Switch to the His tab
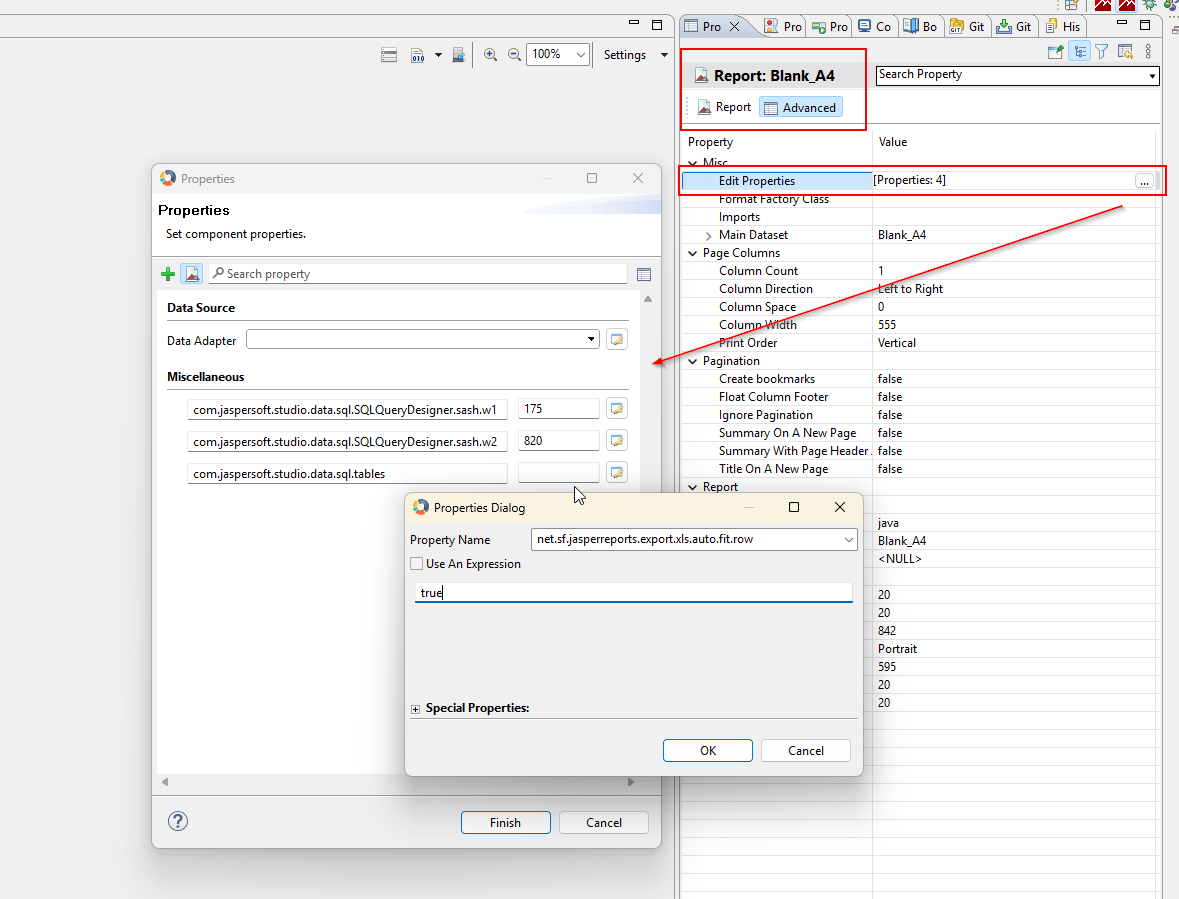The height and width of the screenshot is (899, 1179). [x=1063, y=26]
